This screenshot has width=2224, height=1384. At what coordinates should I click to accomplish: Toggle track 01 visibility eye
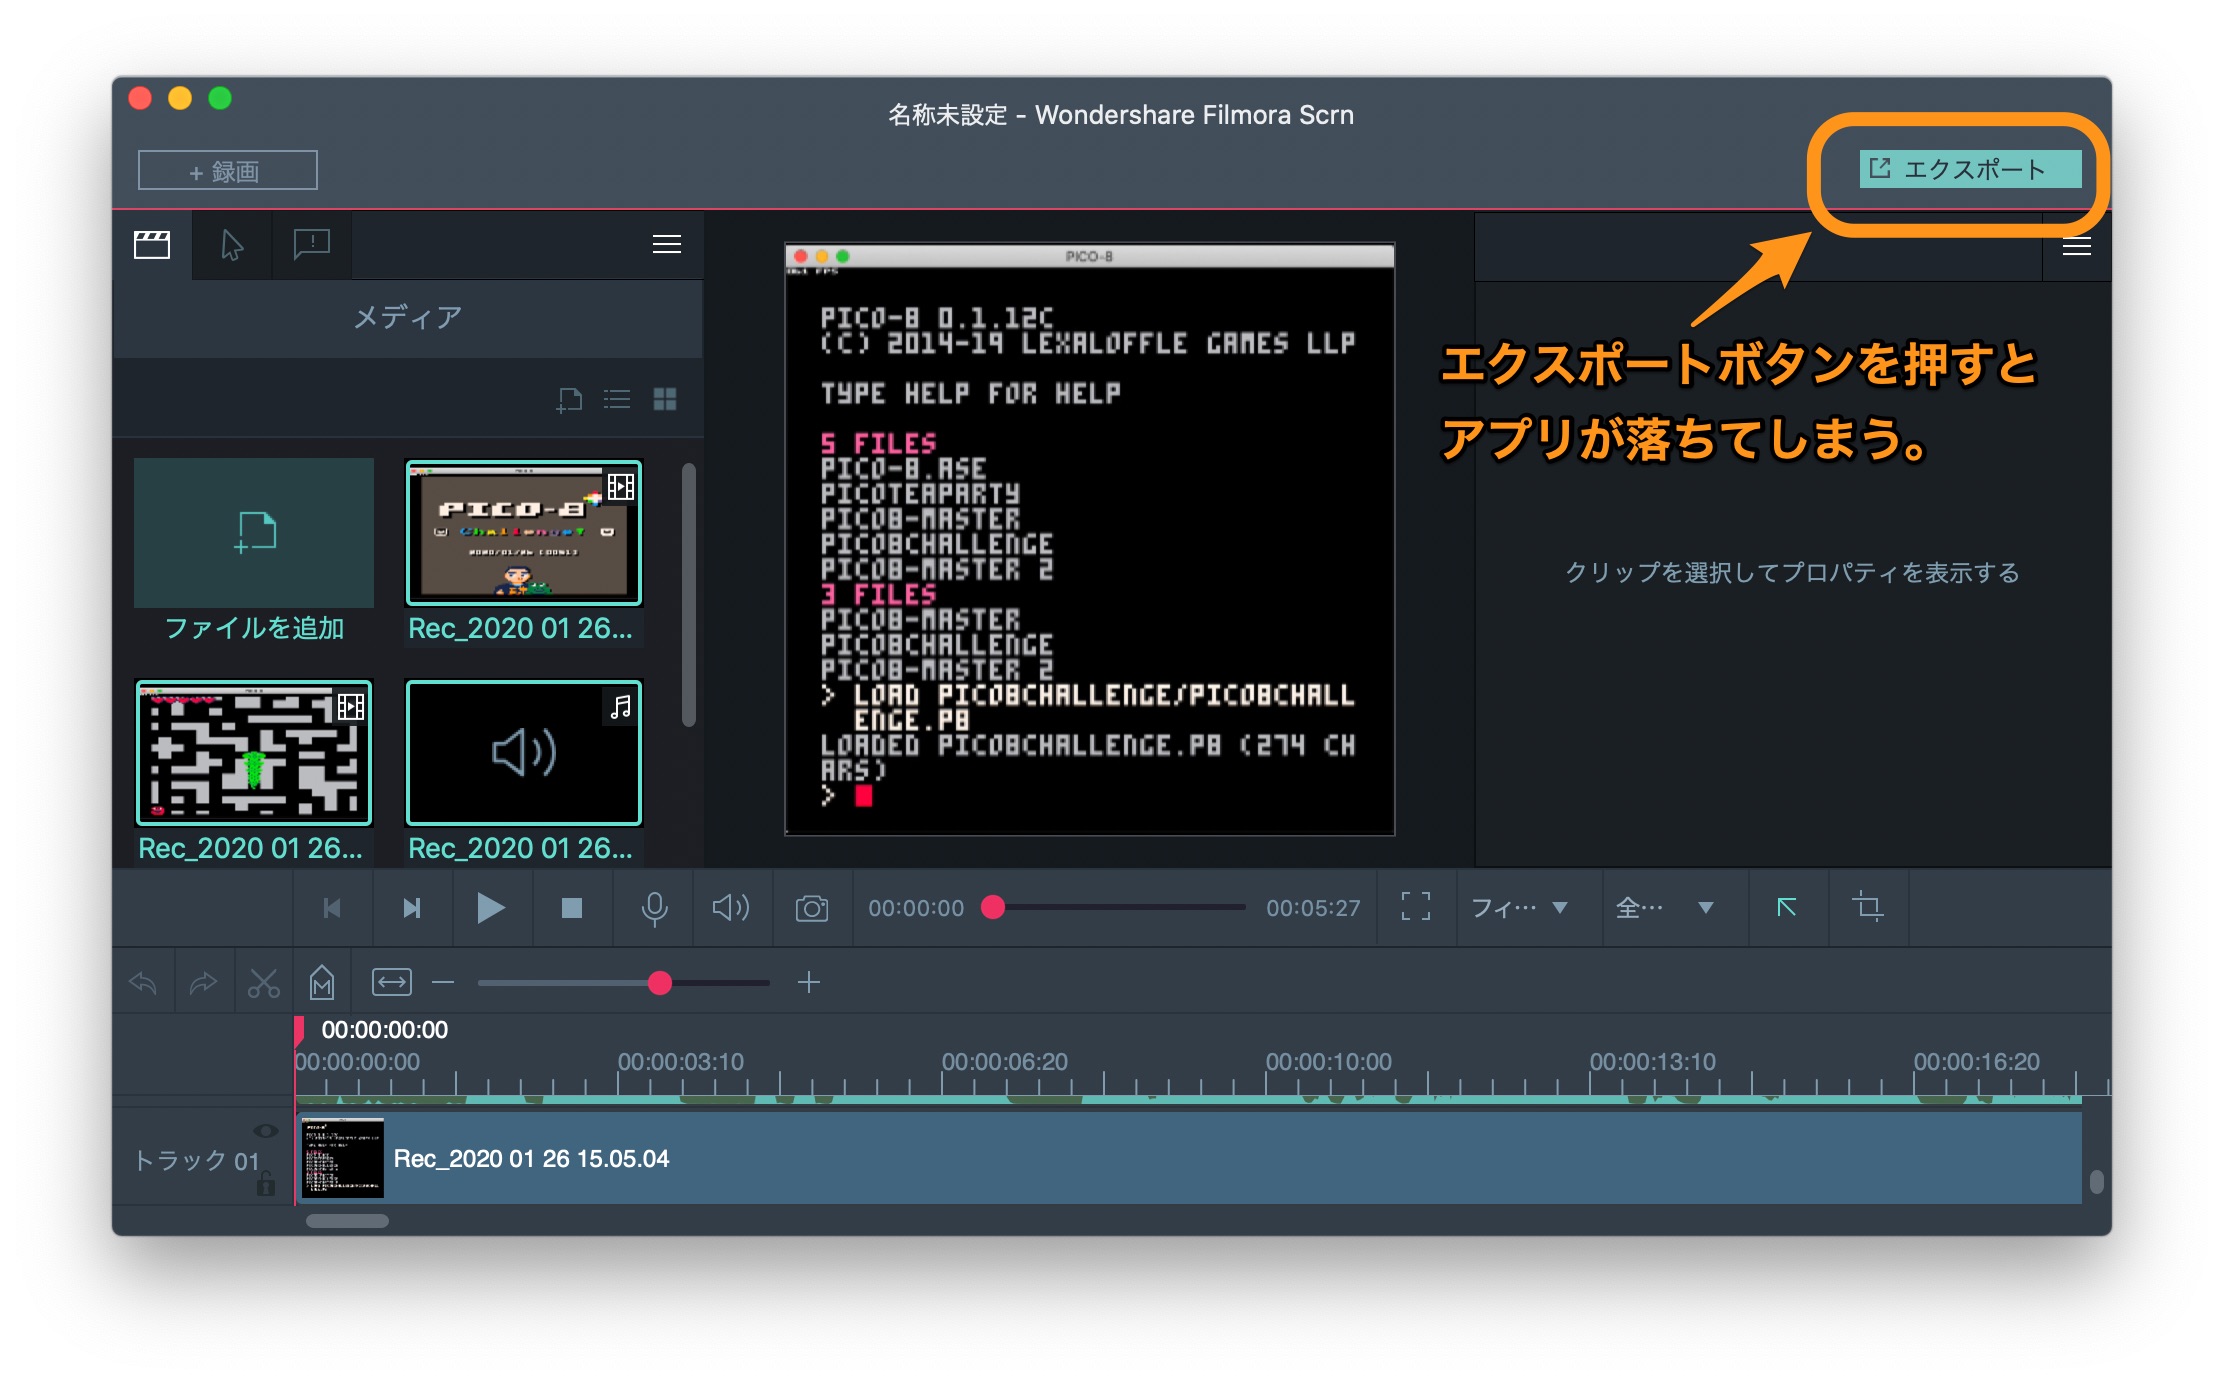tap(265, 1131)
